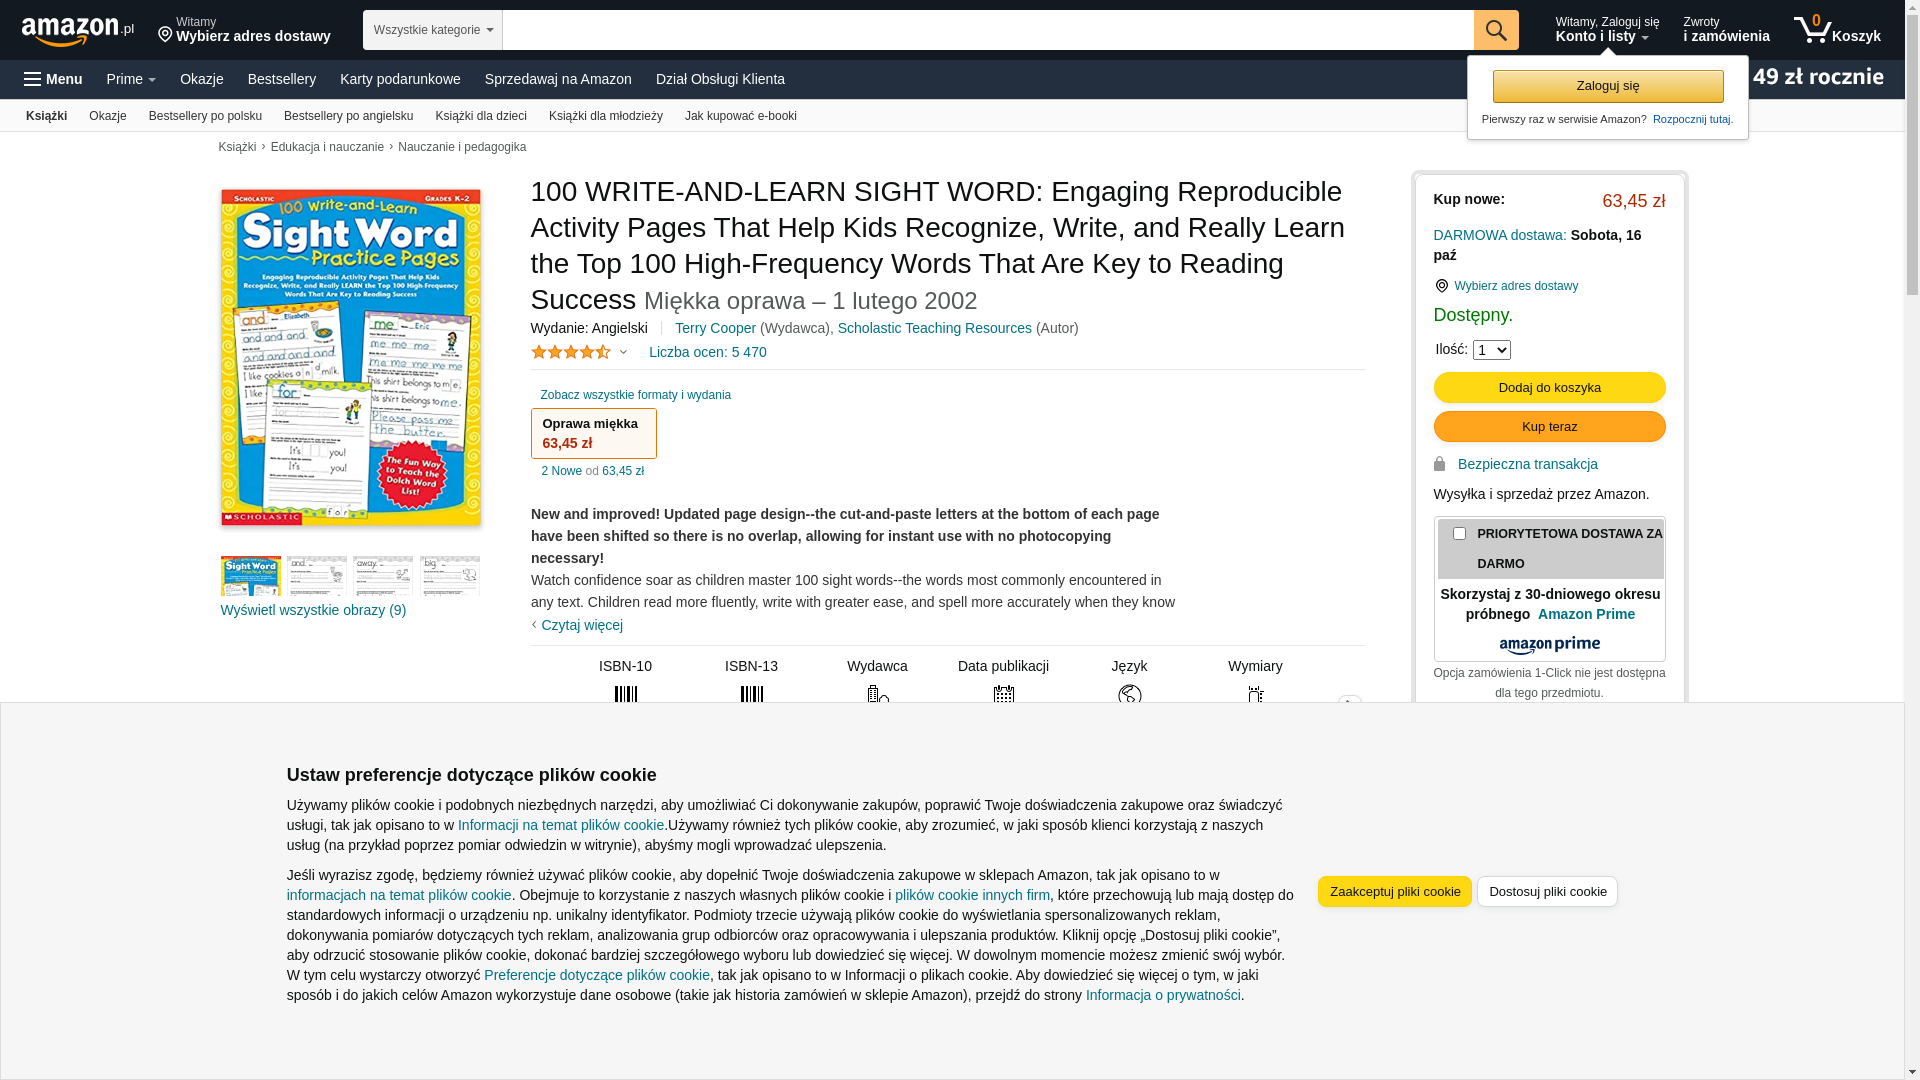Open the quantity dropdown

[x=1491, y=350]
